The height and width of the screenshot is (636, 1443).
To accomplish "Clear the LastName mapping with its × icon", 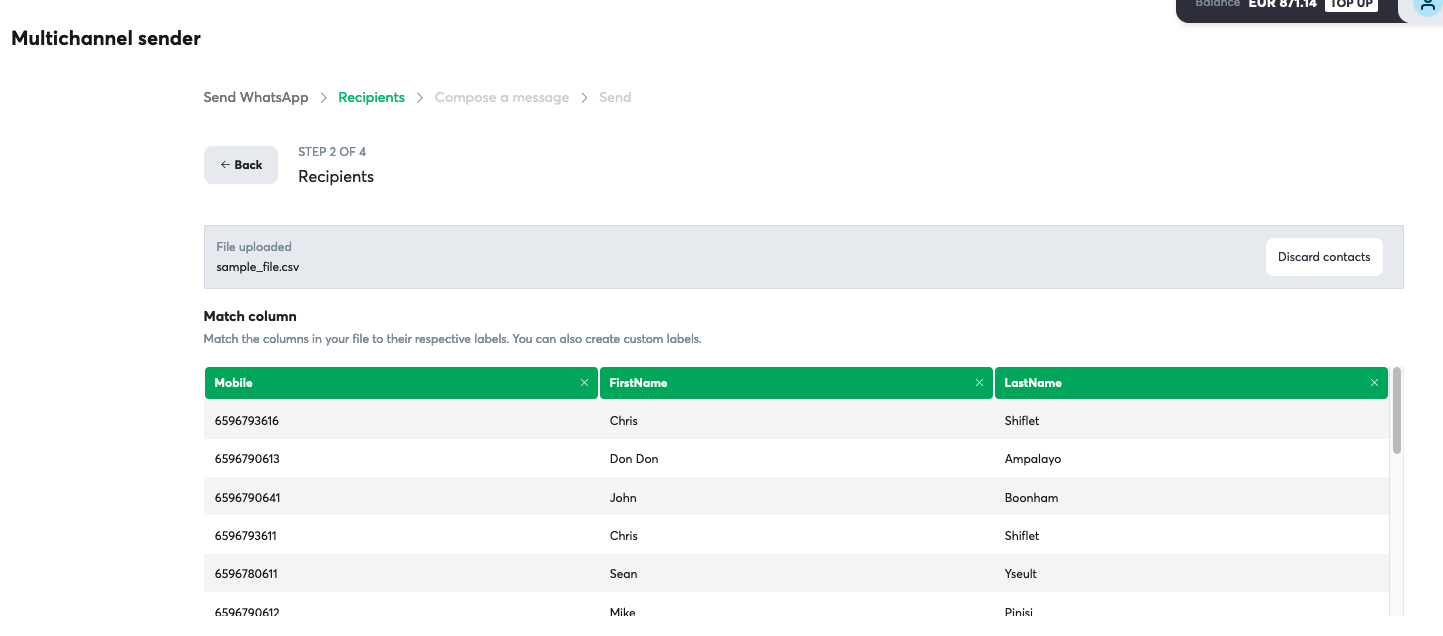I will point(1374,382).
